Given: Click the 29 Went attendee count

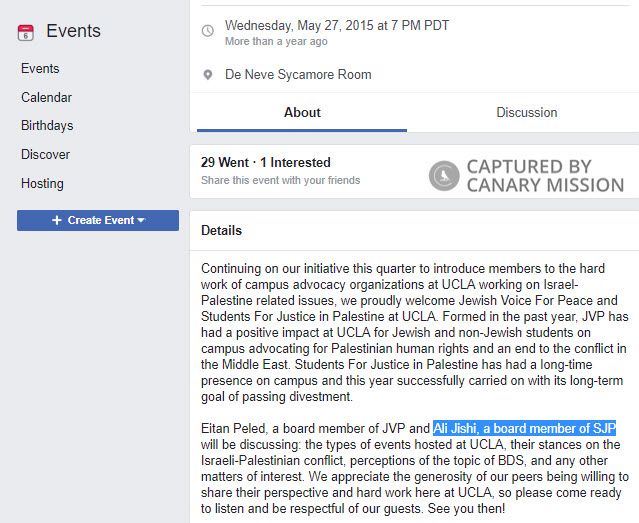Looking at the screenshot, I should click(x=225, y=162).
